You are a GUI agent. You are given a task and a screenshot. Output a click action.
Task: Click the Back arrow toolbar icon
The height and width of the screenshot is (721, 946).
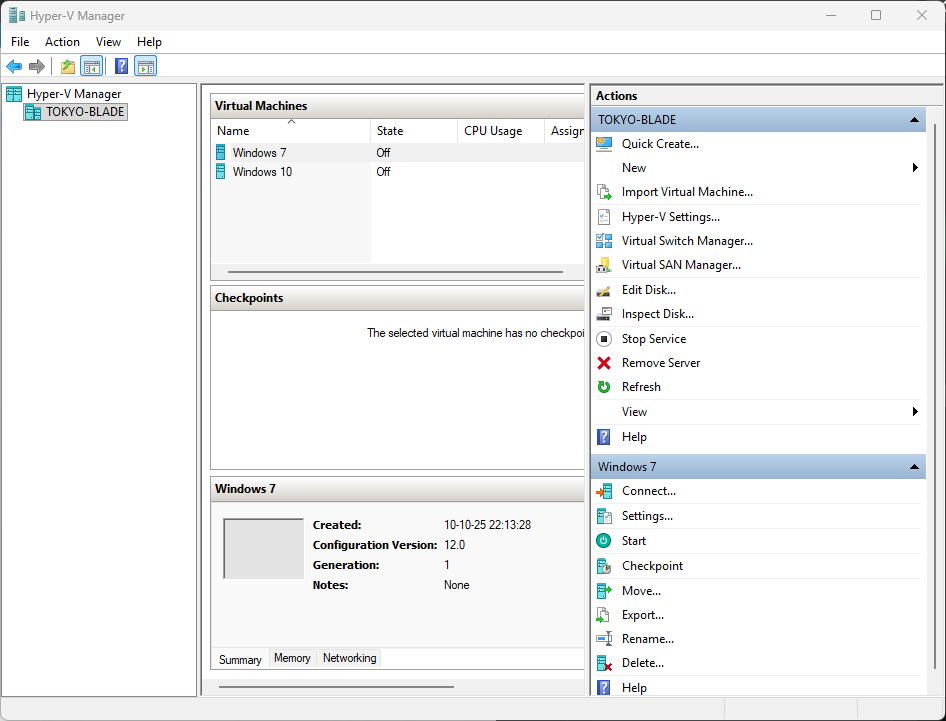point(14,66)
